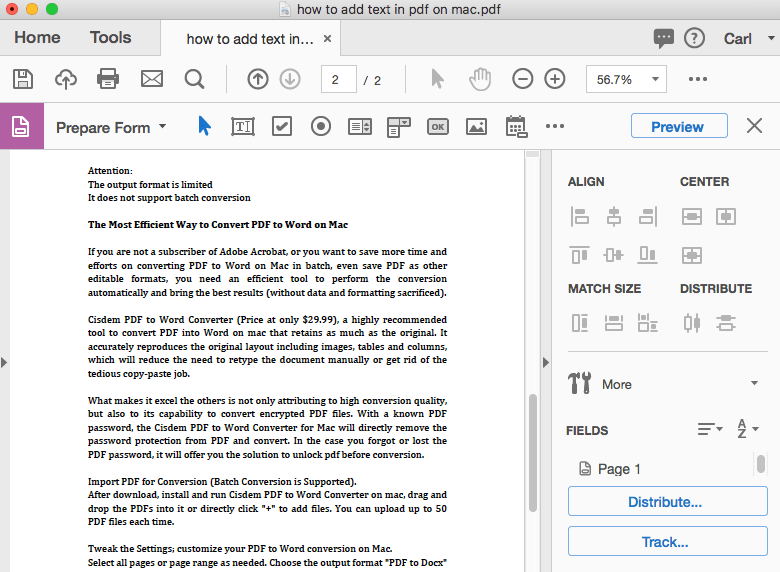Click the Prepare Form purple icon

[21, 126]
